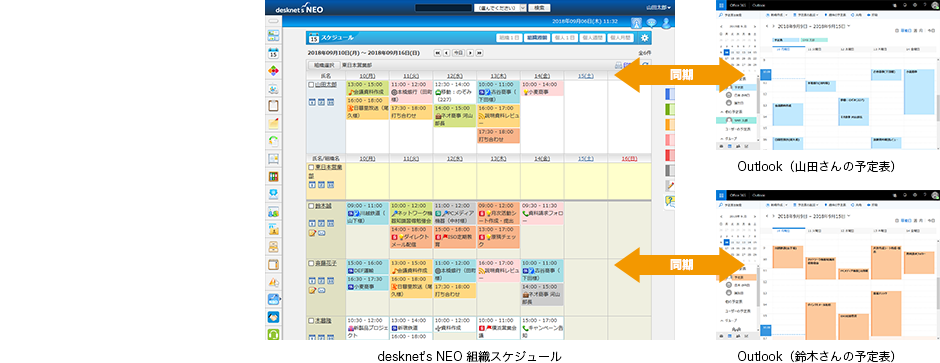Click the 今日 today button
This screenshot has width=940, height=363.
click(x=459, y=53)
